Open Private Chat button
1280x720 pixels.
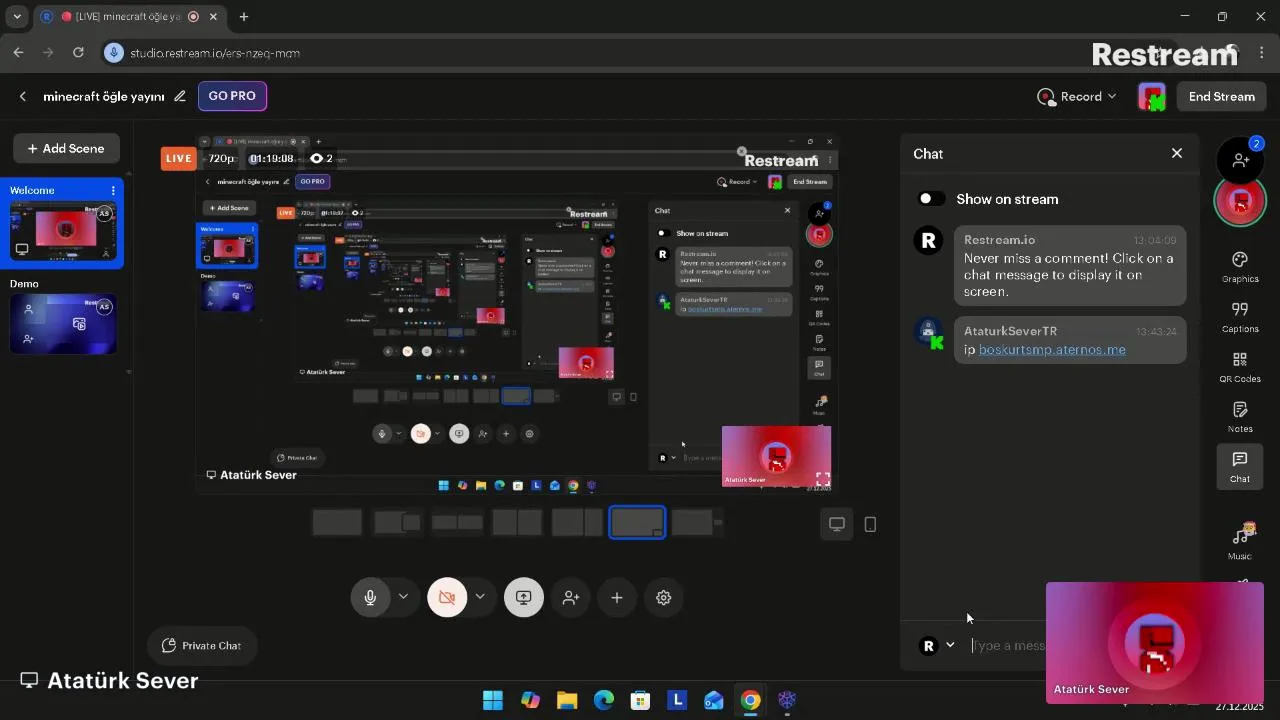click(201, 645)
